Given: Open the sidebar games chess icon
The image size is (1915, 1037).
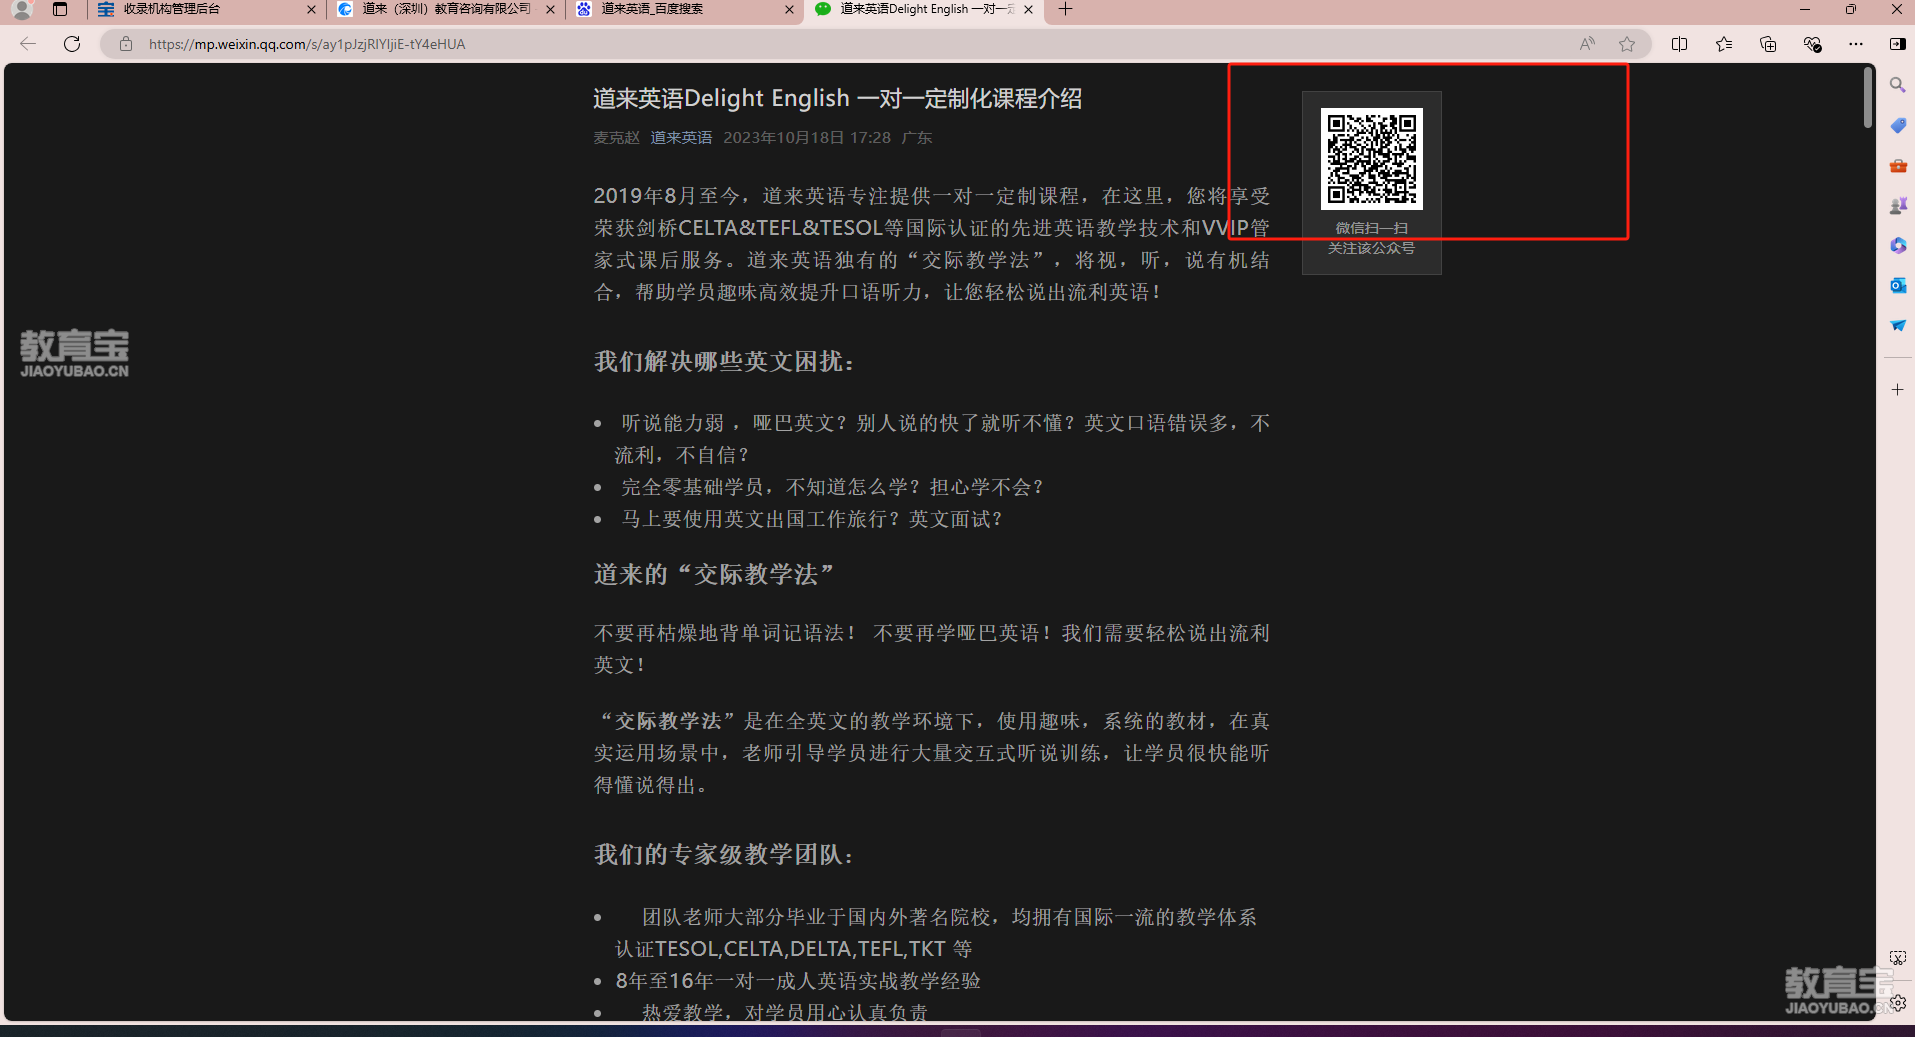Looking at the screenshot, I should 1897,205.
